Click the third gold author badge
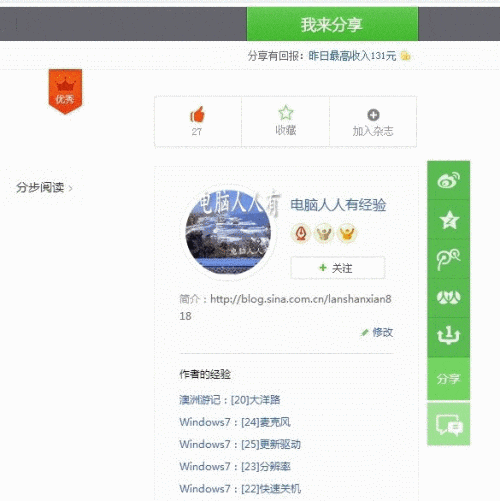 pos(347,233)
